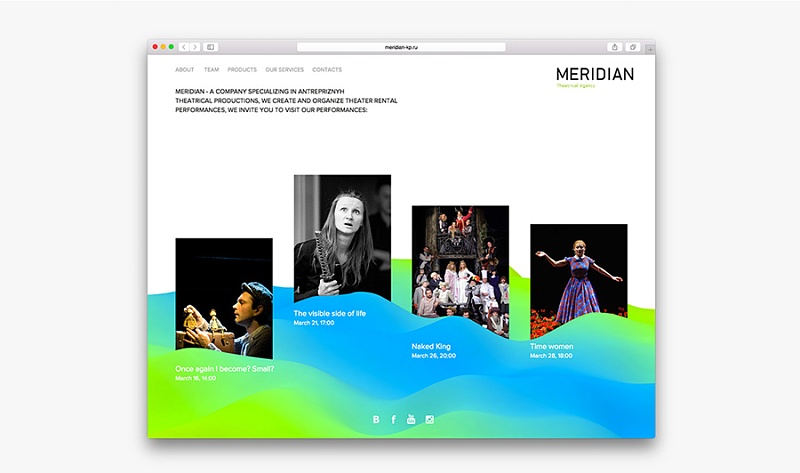The width and height of the screenshot is (800, 473).
Task: Focus the meridian-kp.ru address bar
Action: (x=400, y=47)
